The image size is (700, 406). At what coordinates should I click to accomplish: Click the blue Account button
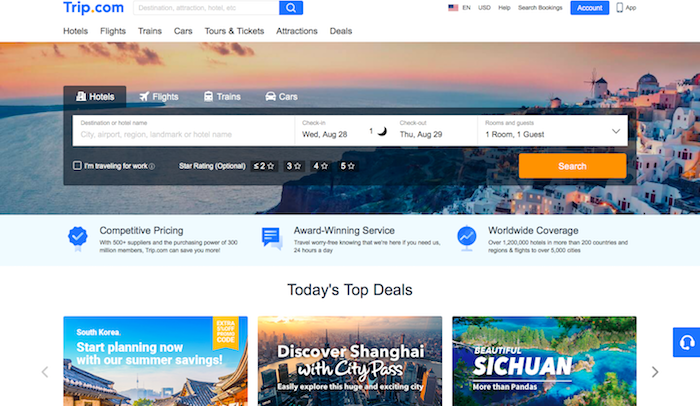point(589,8)
